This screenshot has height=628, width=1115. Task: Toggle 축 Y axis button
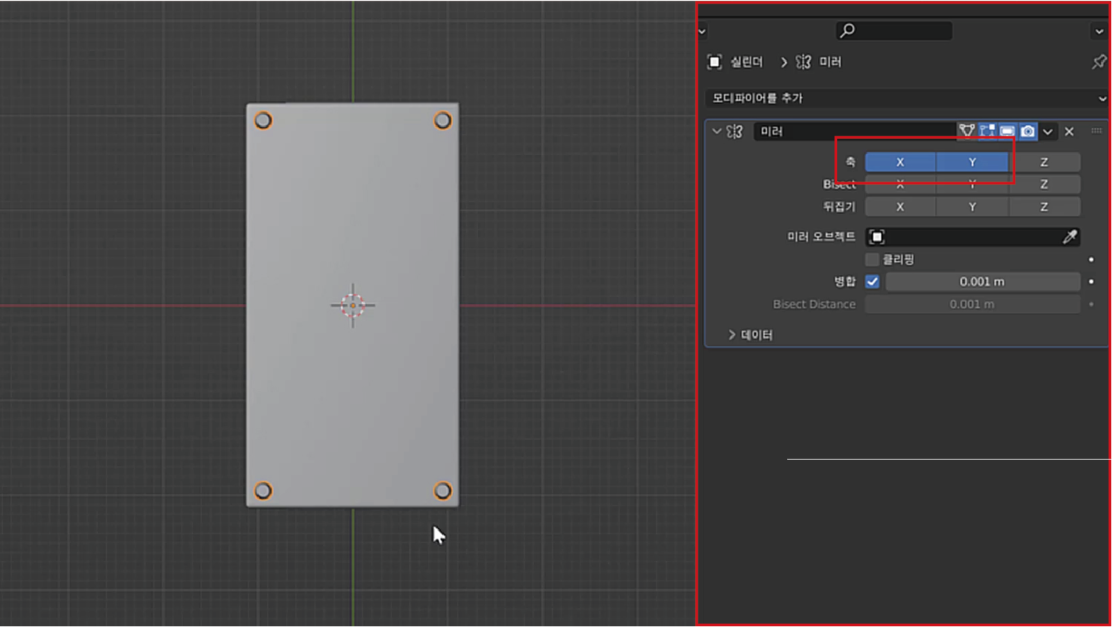click(x=972, y=162)
